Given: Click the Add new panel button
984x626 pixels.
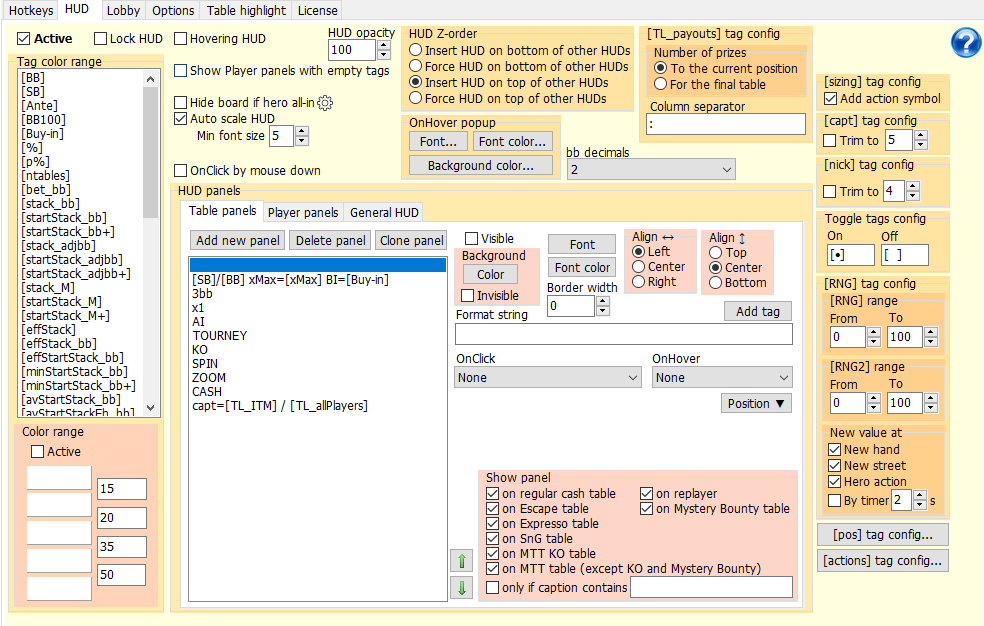Looking at the screenshot, I should coord(237,240).
